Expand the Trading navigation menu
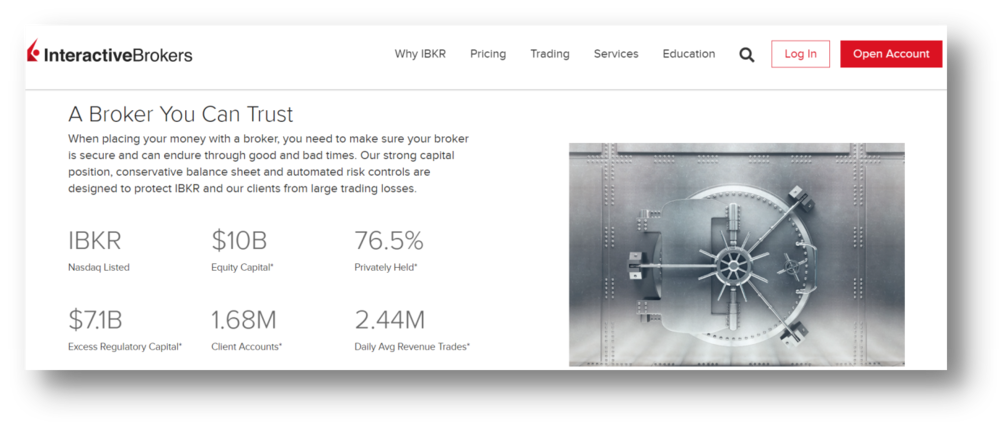 [x=550, y=54]
